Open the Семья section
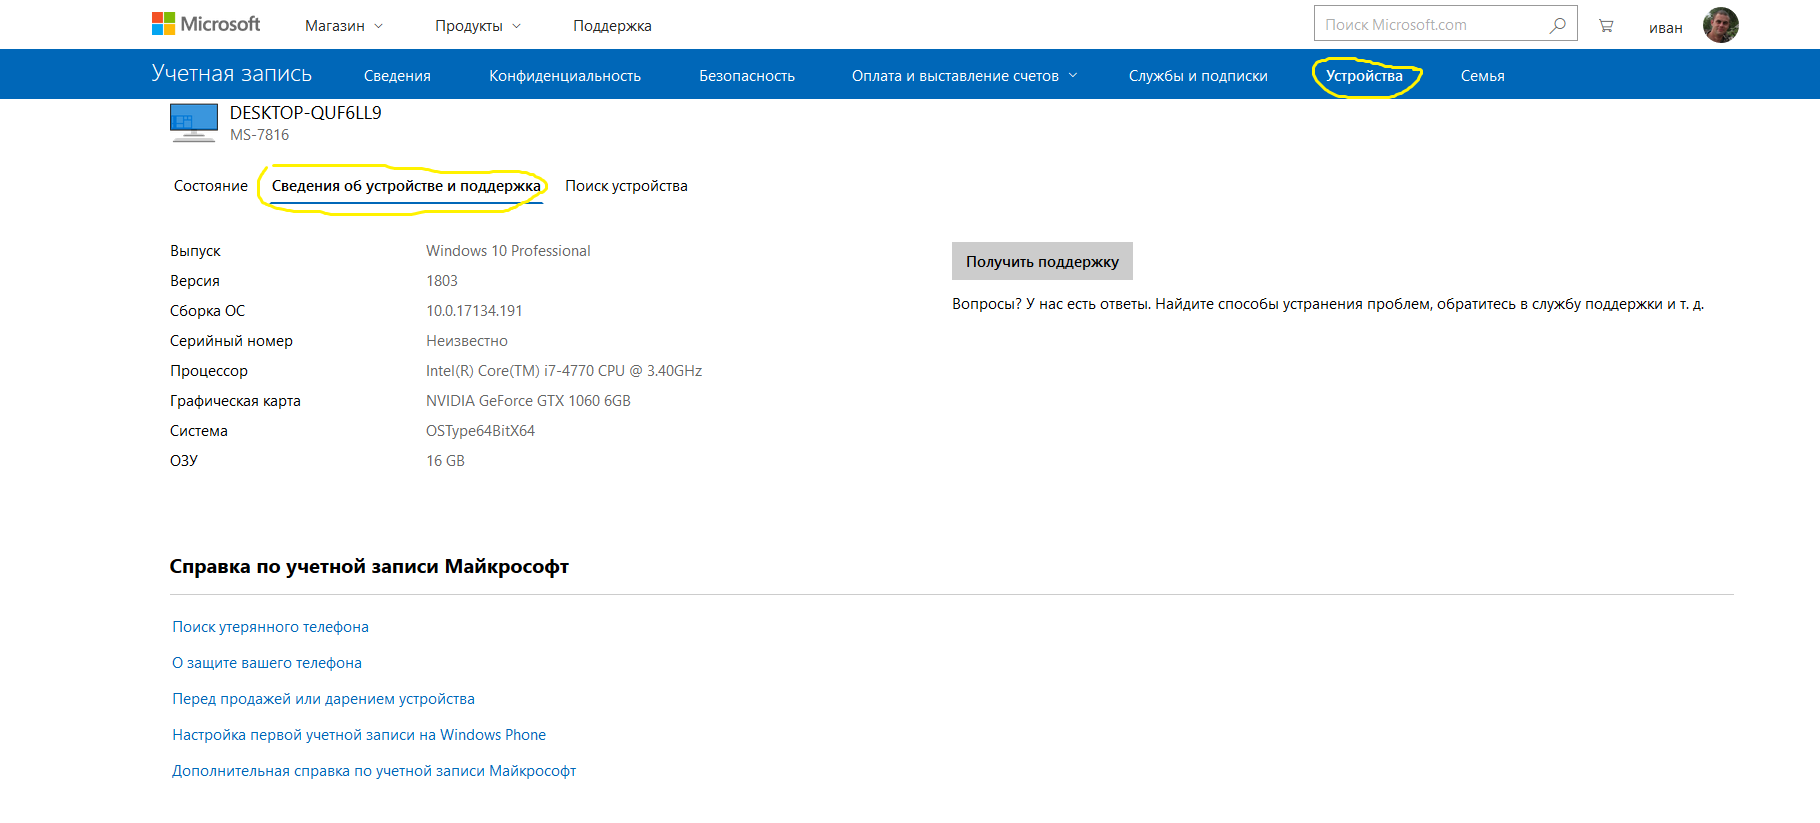Screen dimensions: 1820x823 (x=1482, y=76)
